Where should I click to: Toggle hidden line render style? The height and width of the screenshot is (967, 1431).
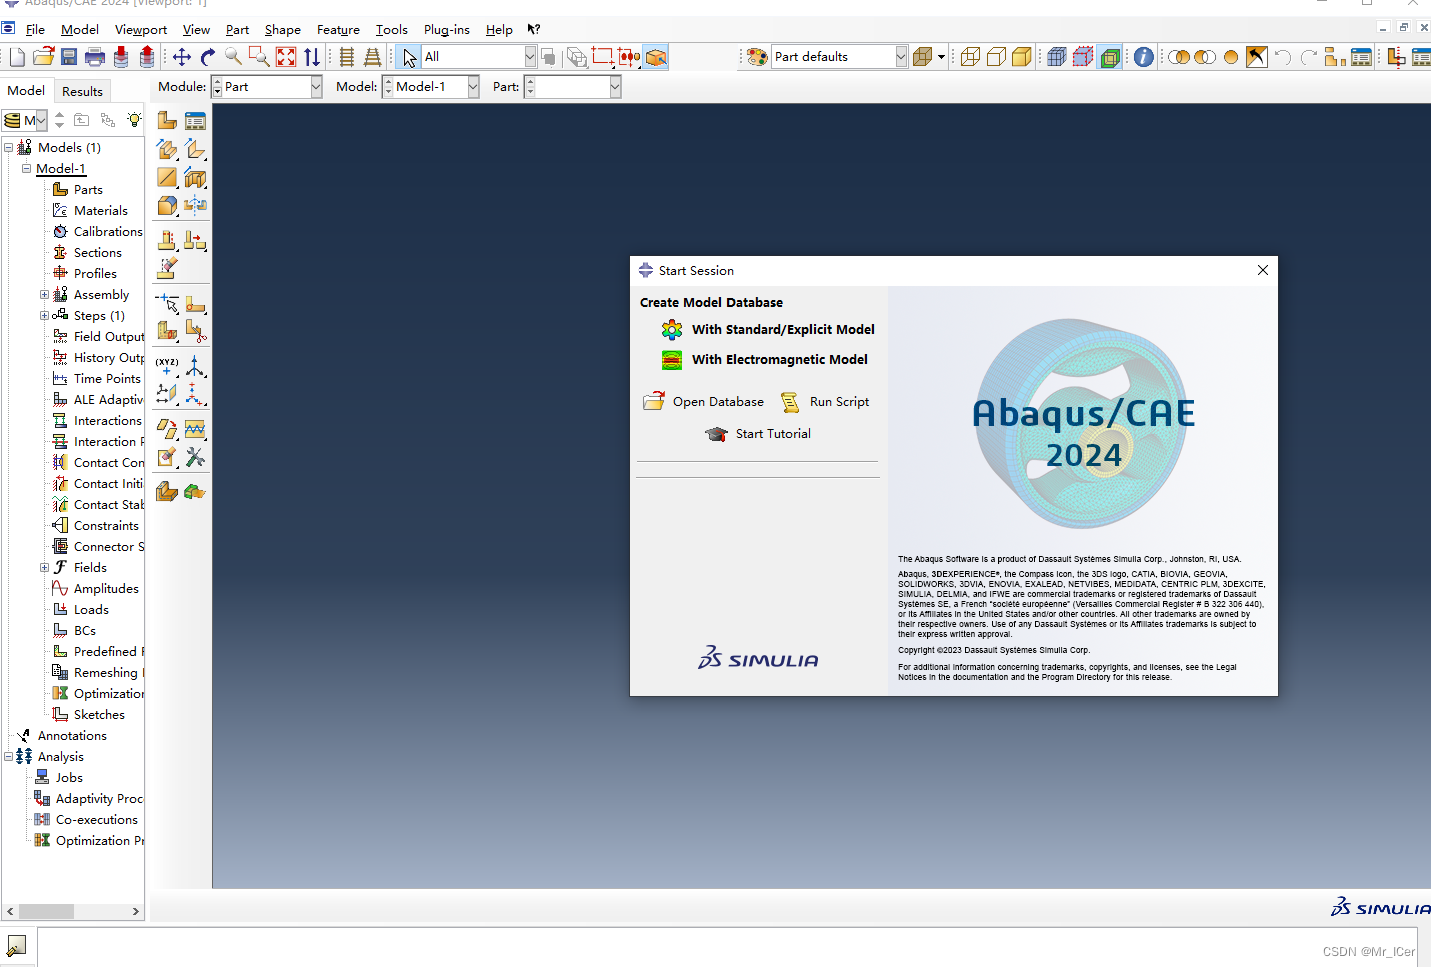(x=996, y=57)
